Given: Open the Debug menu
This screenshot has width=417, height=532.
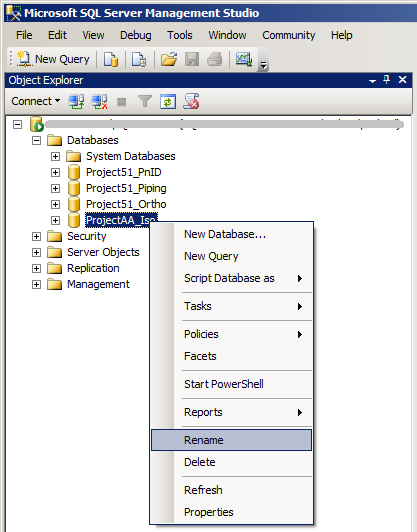Looking at the screenshot, I should coord(136,35).
